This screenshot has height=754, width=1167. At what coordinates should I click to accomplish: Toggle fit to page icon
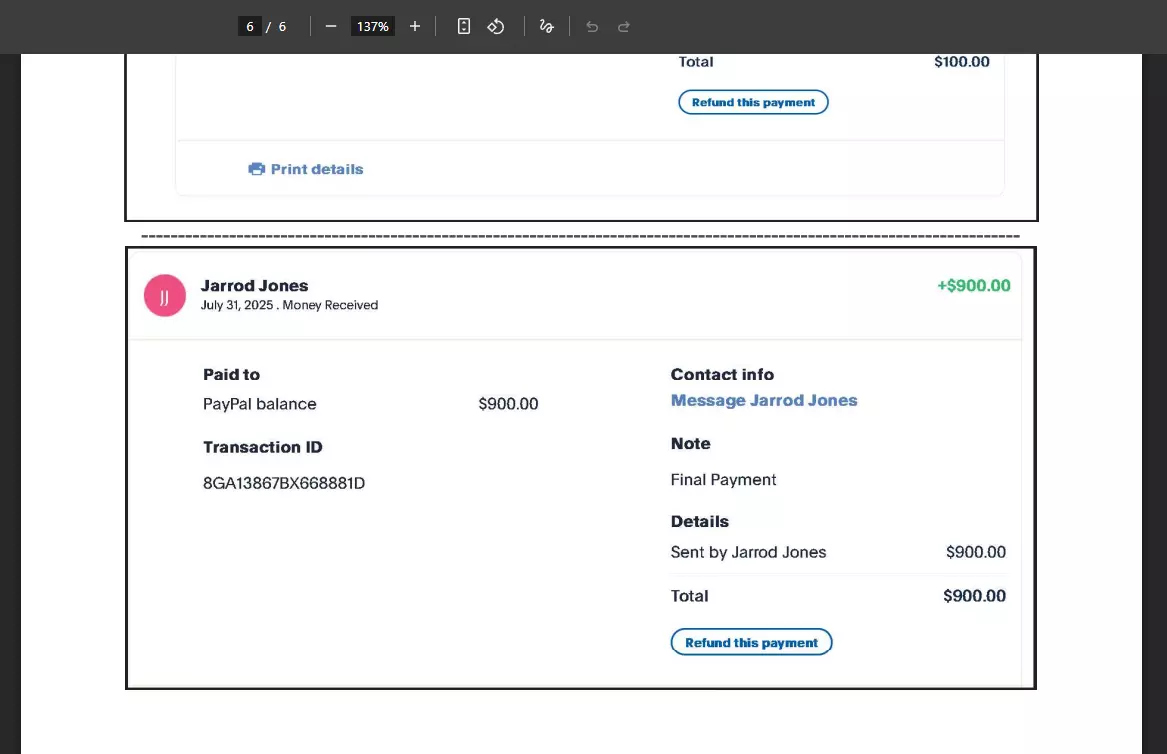[x=464, y=26]
